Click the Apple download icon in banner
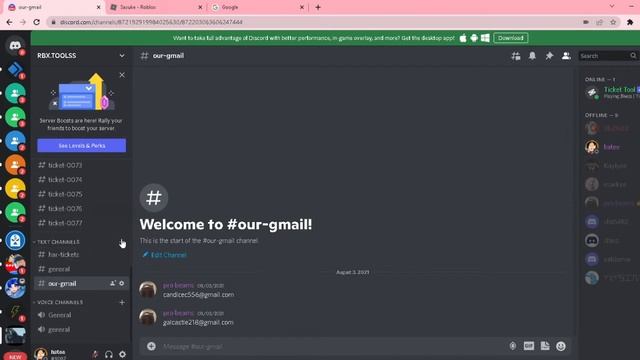This screenshot has height=360, width=640. pos(463,38)
